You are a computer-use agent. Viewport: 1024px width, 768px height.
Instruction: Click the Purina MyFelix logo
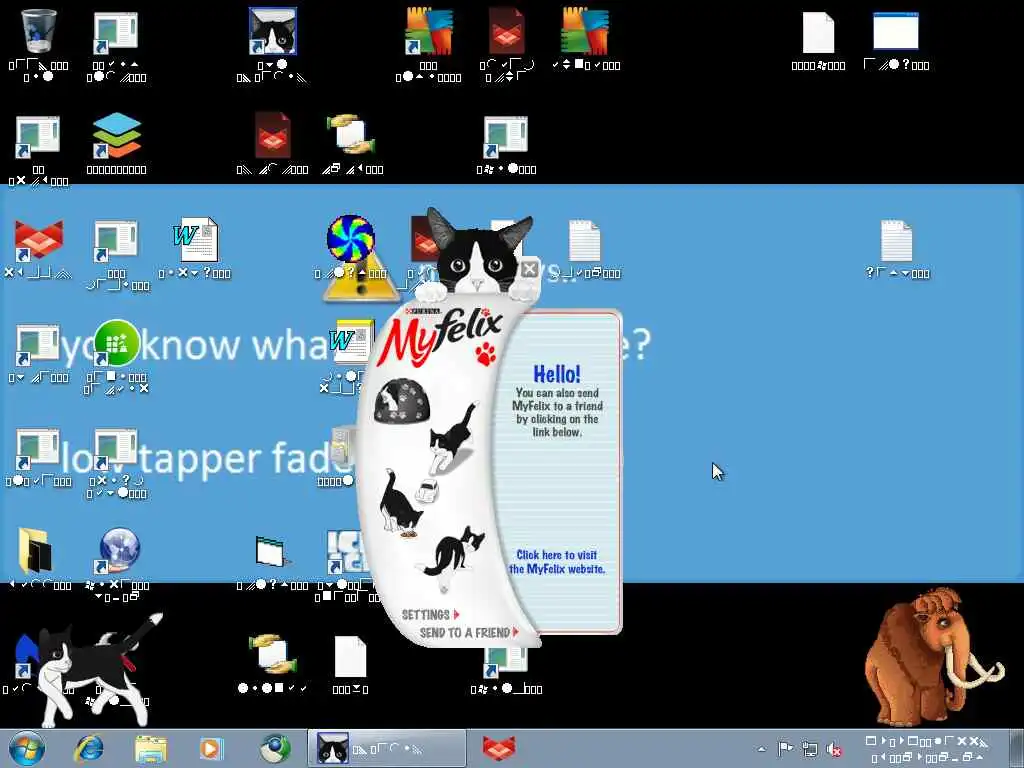pos(440,335)
